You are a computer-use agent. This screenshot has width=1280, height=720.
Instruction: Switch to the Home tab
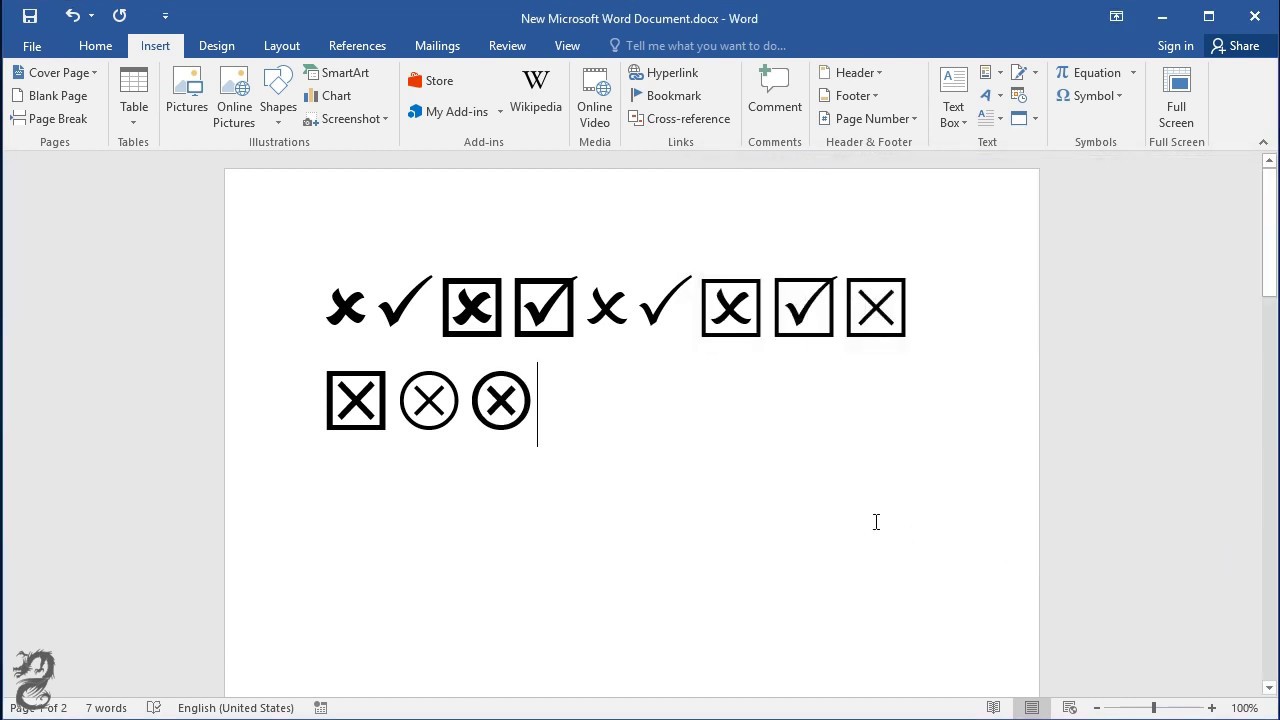pyautogui.click(x=96, y=46)
